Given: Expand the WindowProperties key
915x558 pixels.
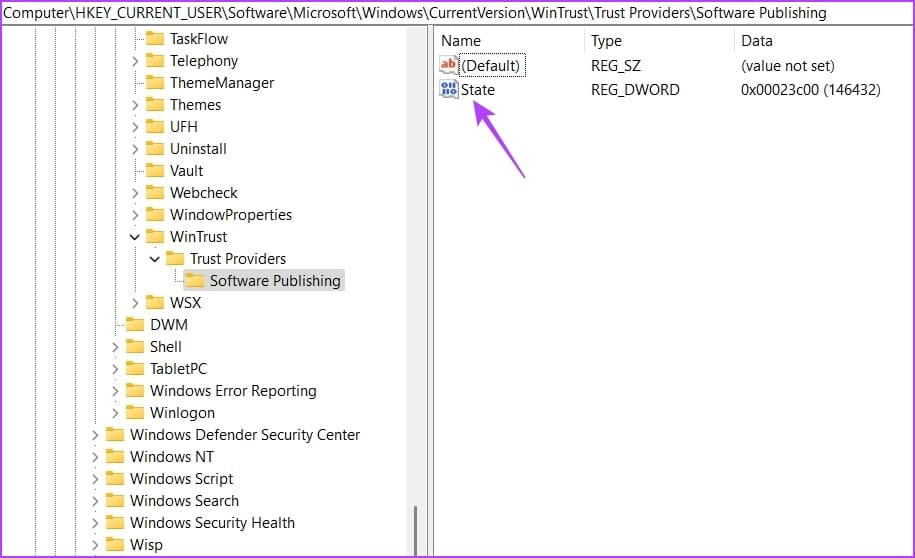Looking at the screenshot, I should point(135,215).
